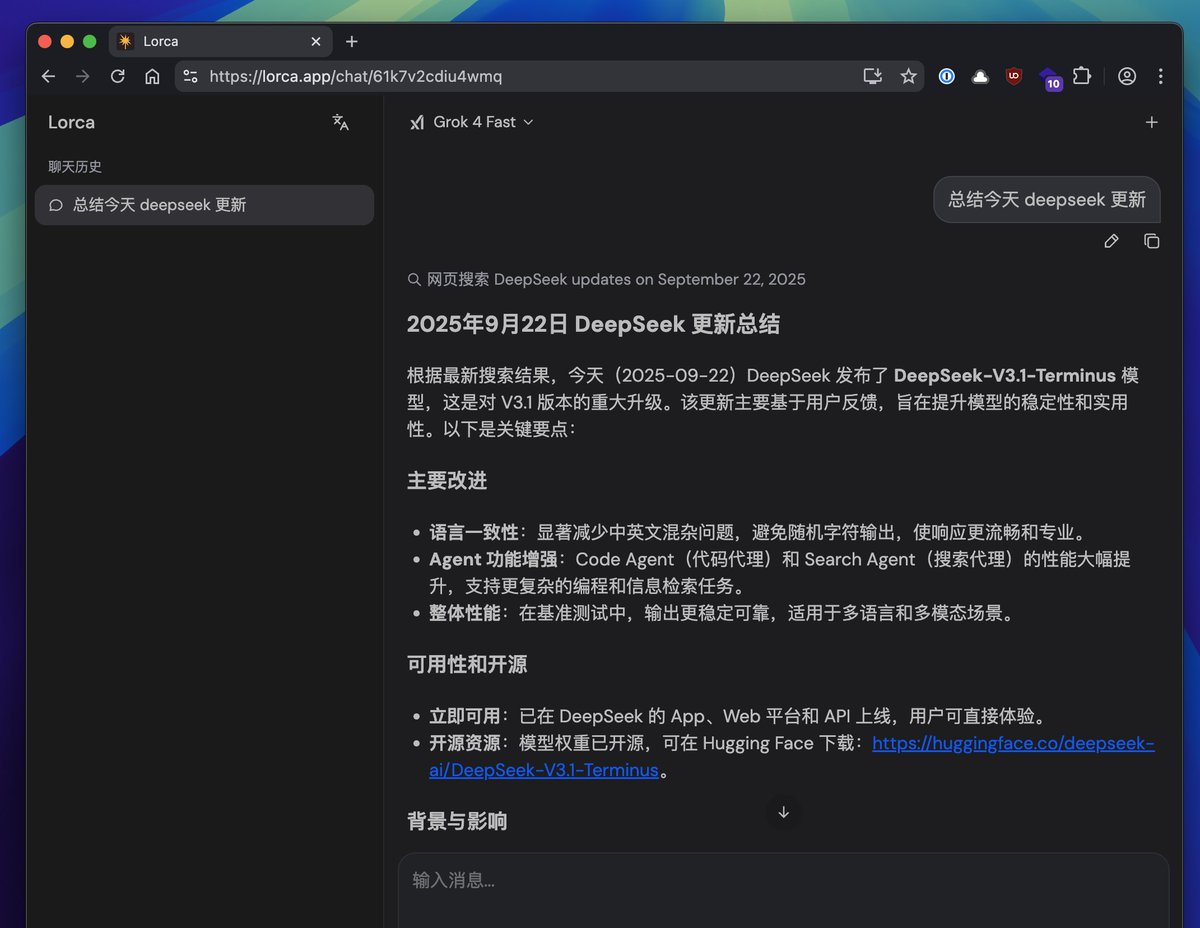Close the Lorca browser tab

[316, 41]
